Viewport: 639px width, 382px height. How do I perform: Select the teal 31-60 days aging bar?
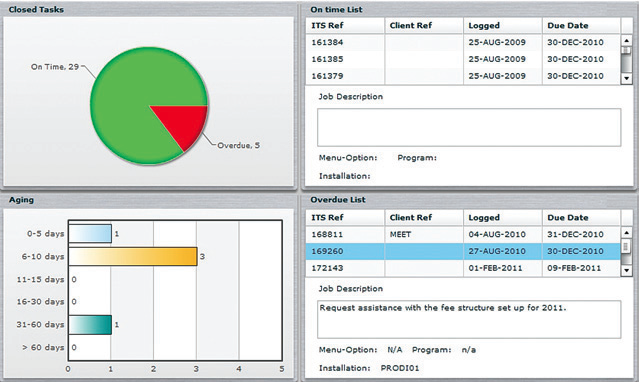(90, 325)
